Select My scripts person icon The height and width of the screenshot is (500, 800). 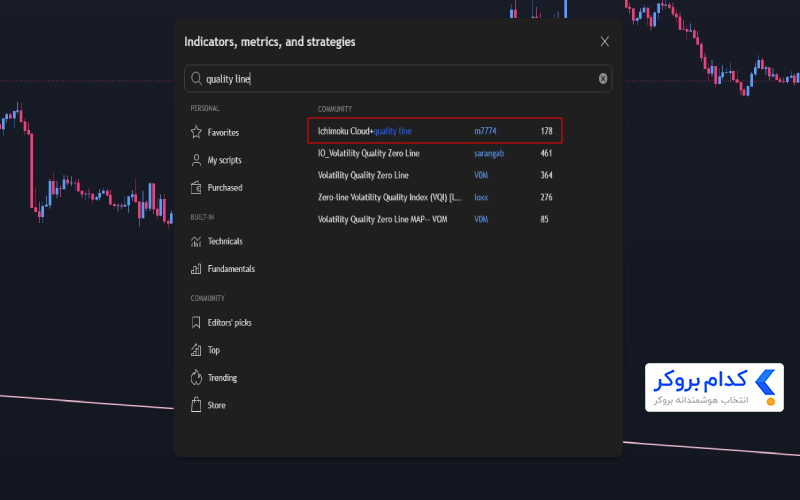(x=196, y=160)
